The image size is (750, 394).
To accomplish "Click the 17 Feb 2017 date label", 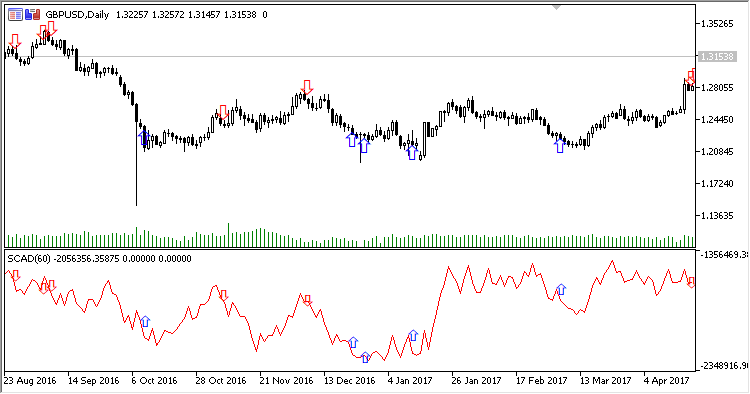I will point(541,381).
